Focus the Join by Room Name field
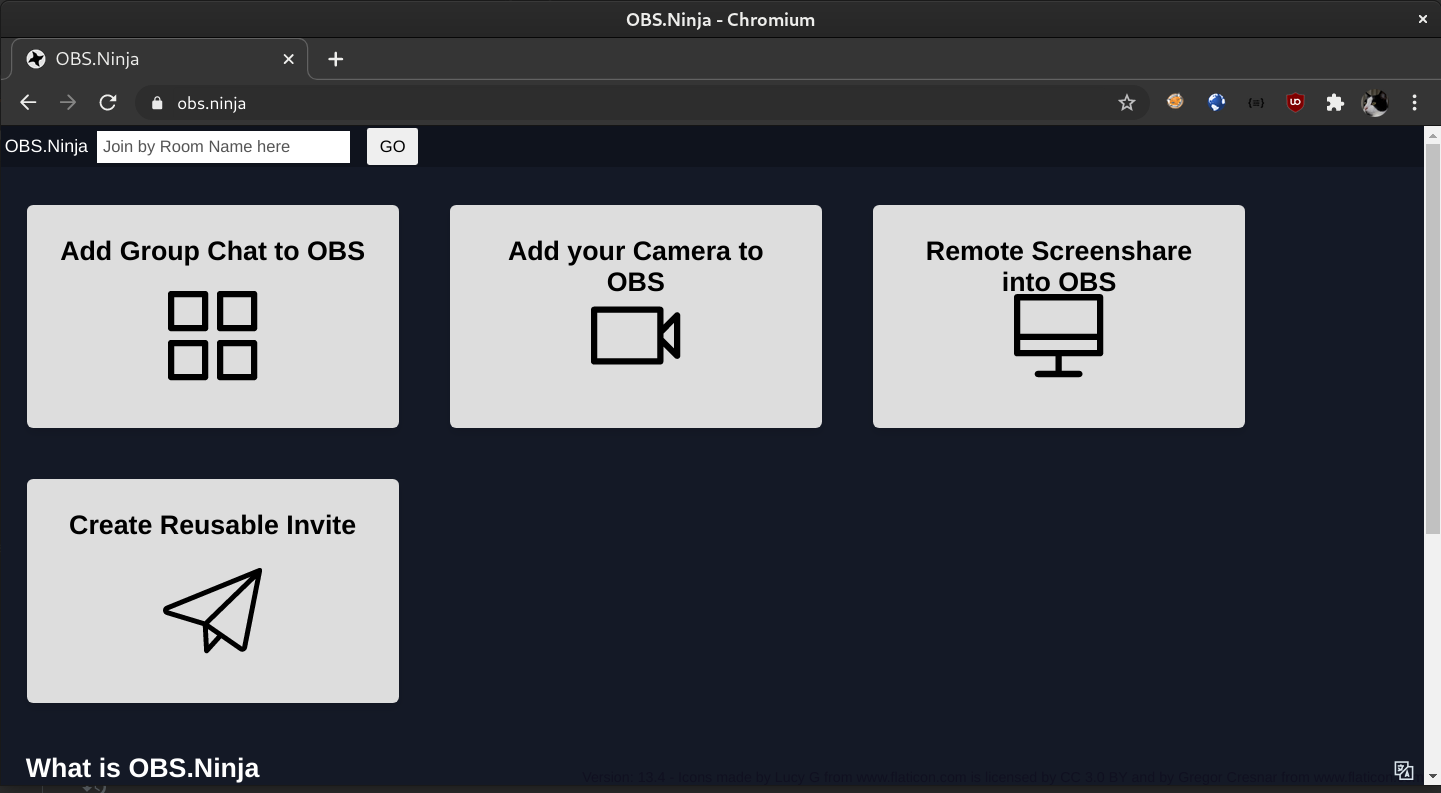Screen dimensions: 1441x793 click(224, 146)
